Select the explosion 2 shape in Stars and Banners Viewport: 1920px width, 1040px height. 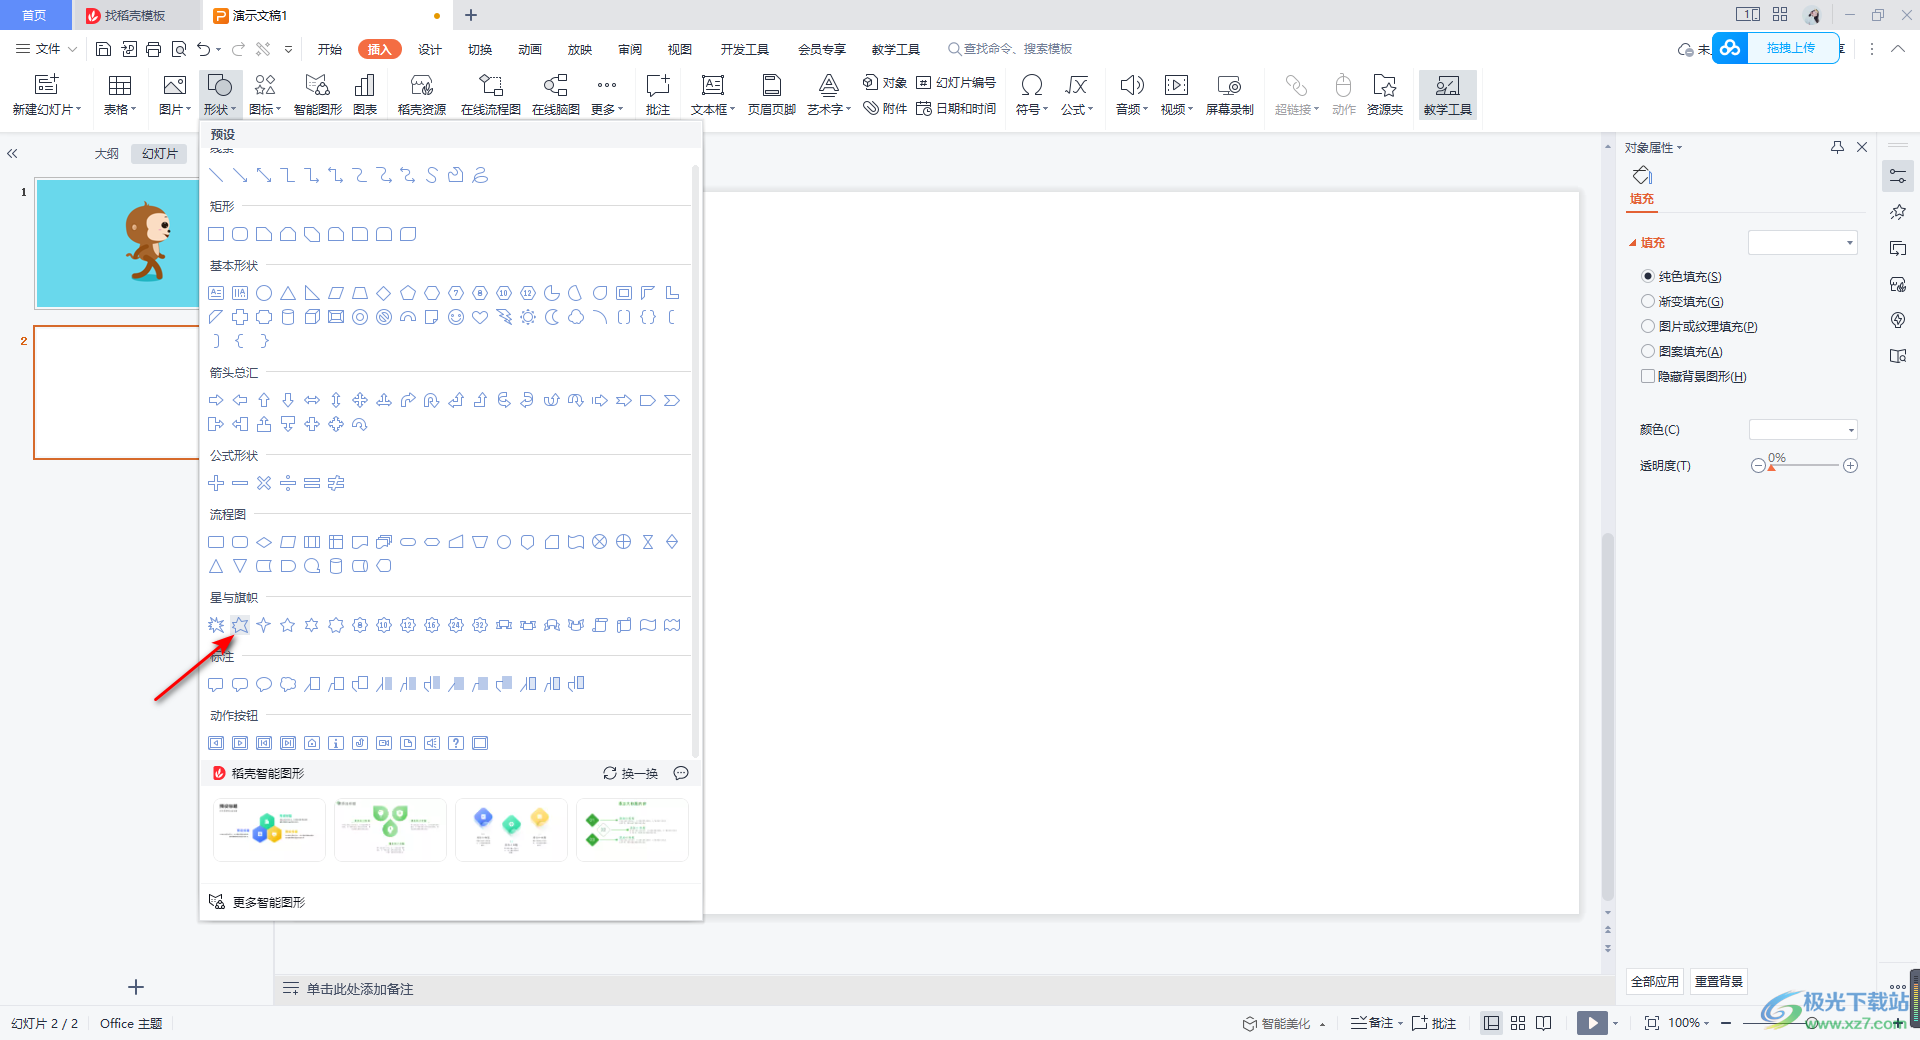[x=240, y=625]
